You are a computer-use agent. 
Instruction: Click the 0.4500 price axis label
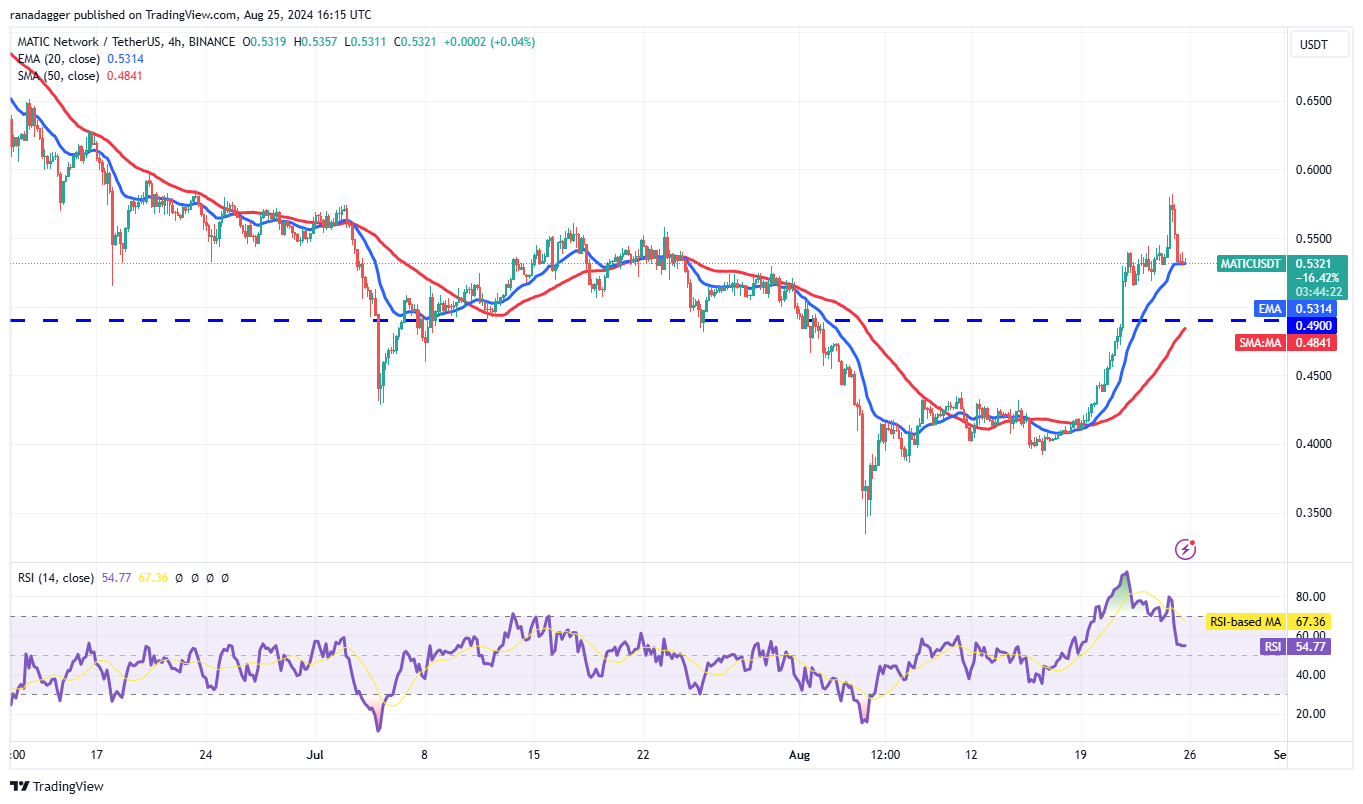[1315, 376]
